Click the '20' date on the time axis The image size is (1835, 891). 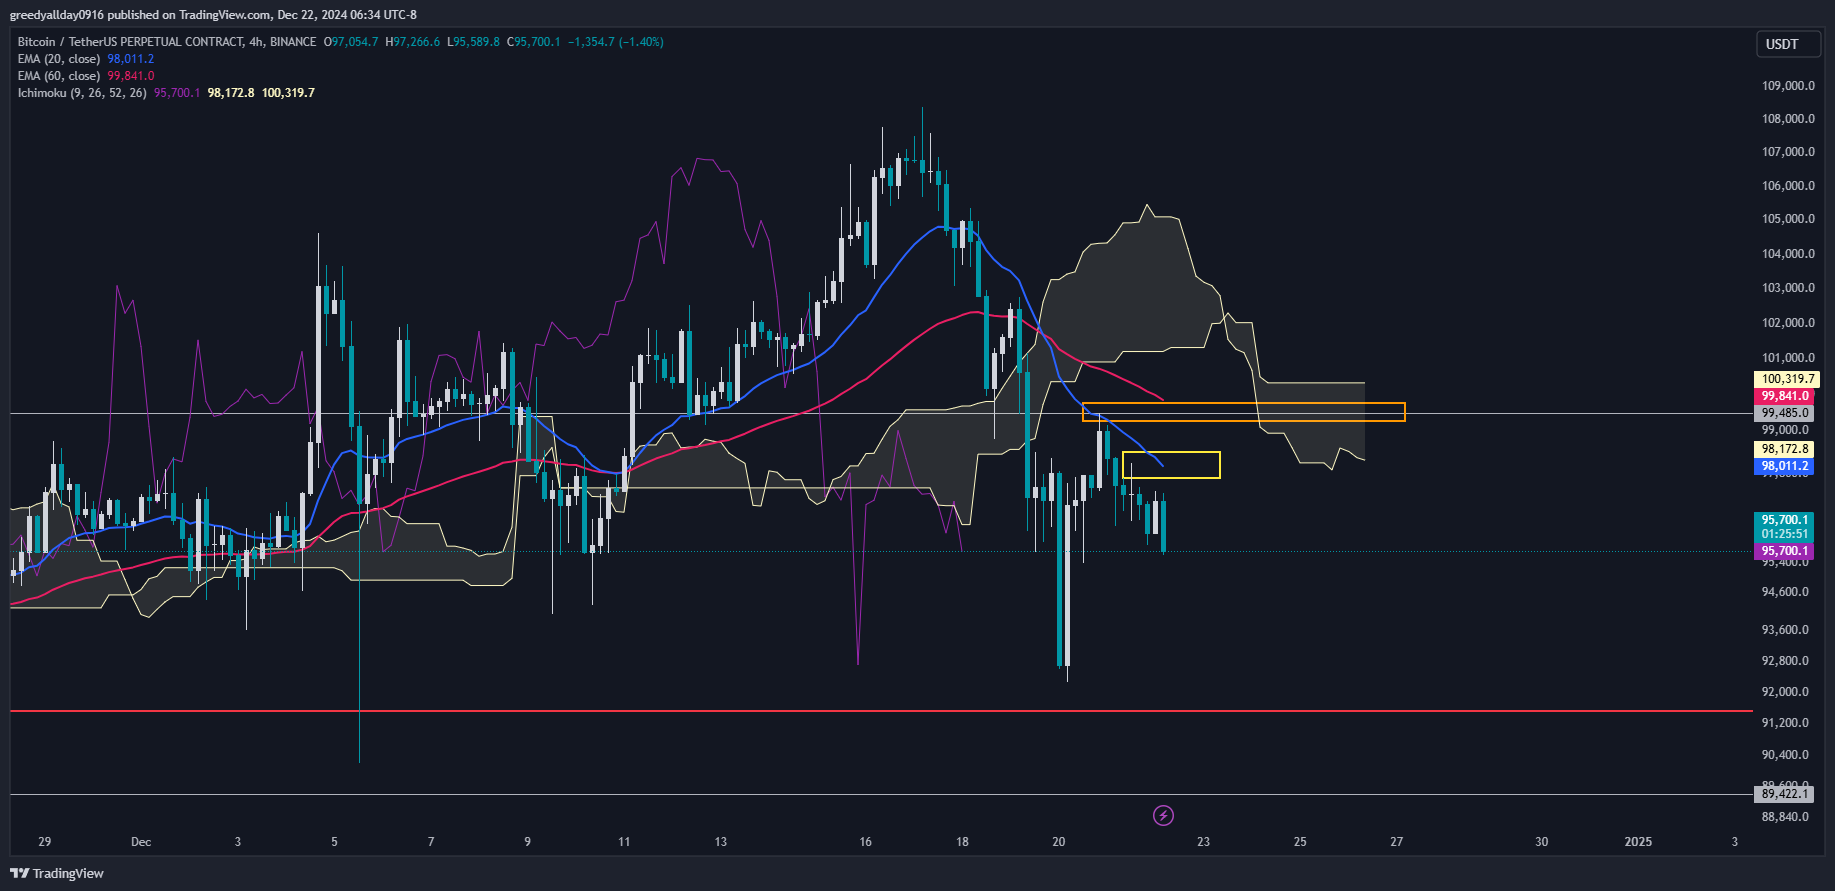(x=1059, y=842)
